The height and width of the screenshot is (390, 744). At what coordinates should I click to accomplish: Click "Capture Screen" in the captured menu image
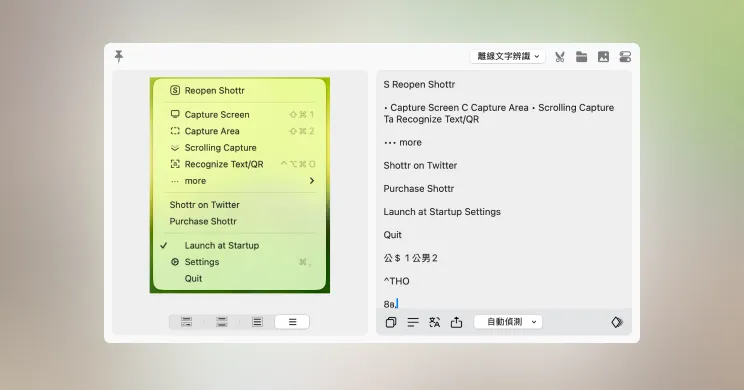[x=217, y=115]
